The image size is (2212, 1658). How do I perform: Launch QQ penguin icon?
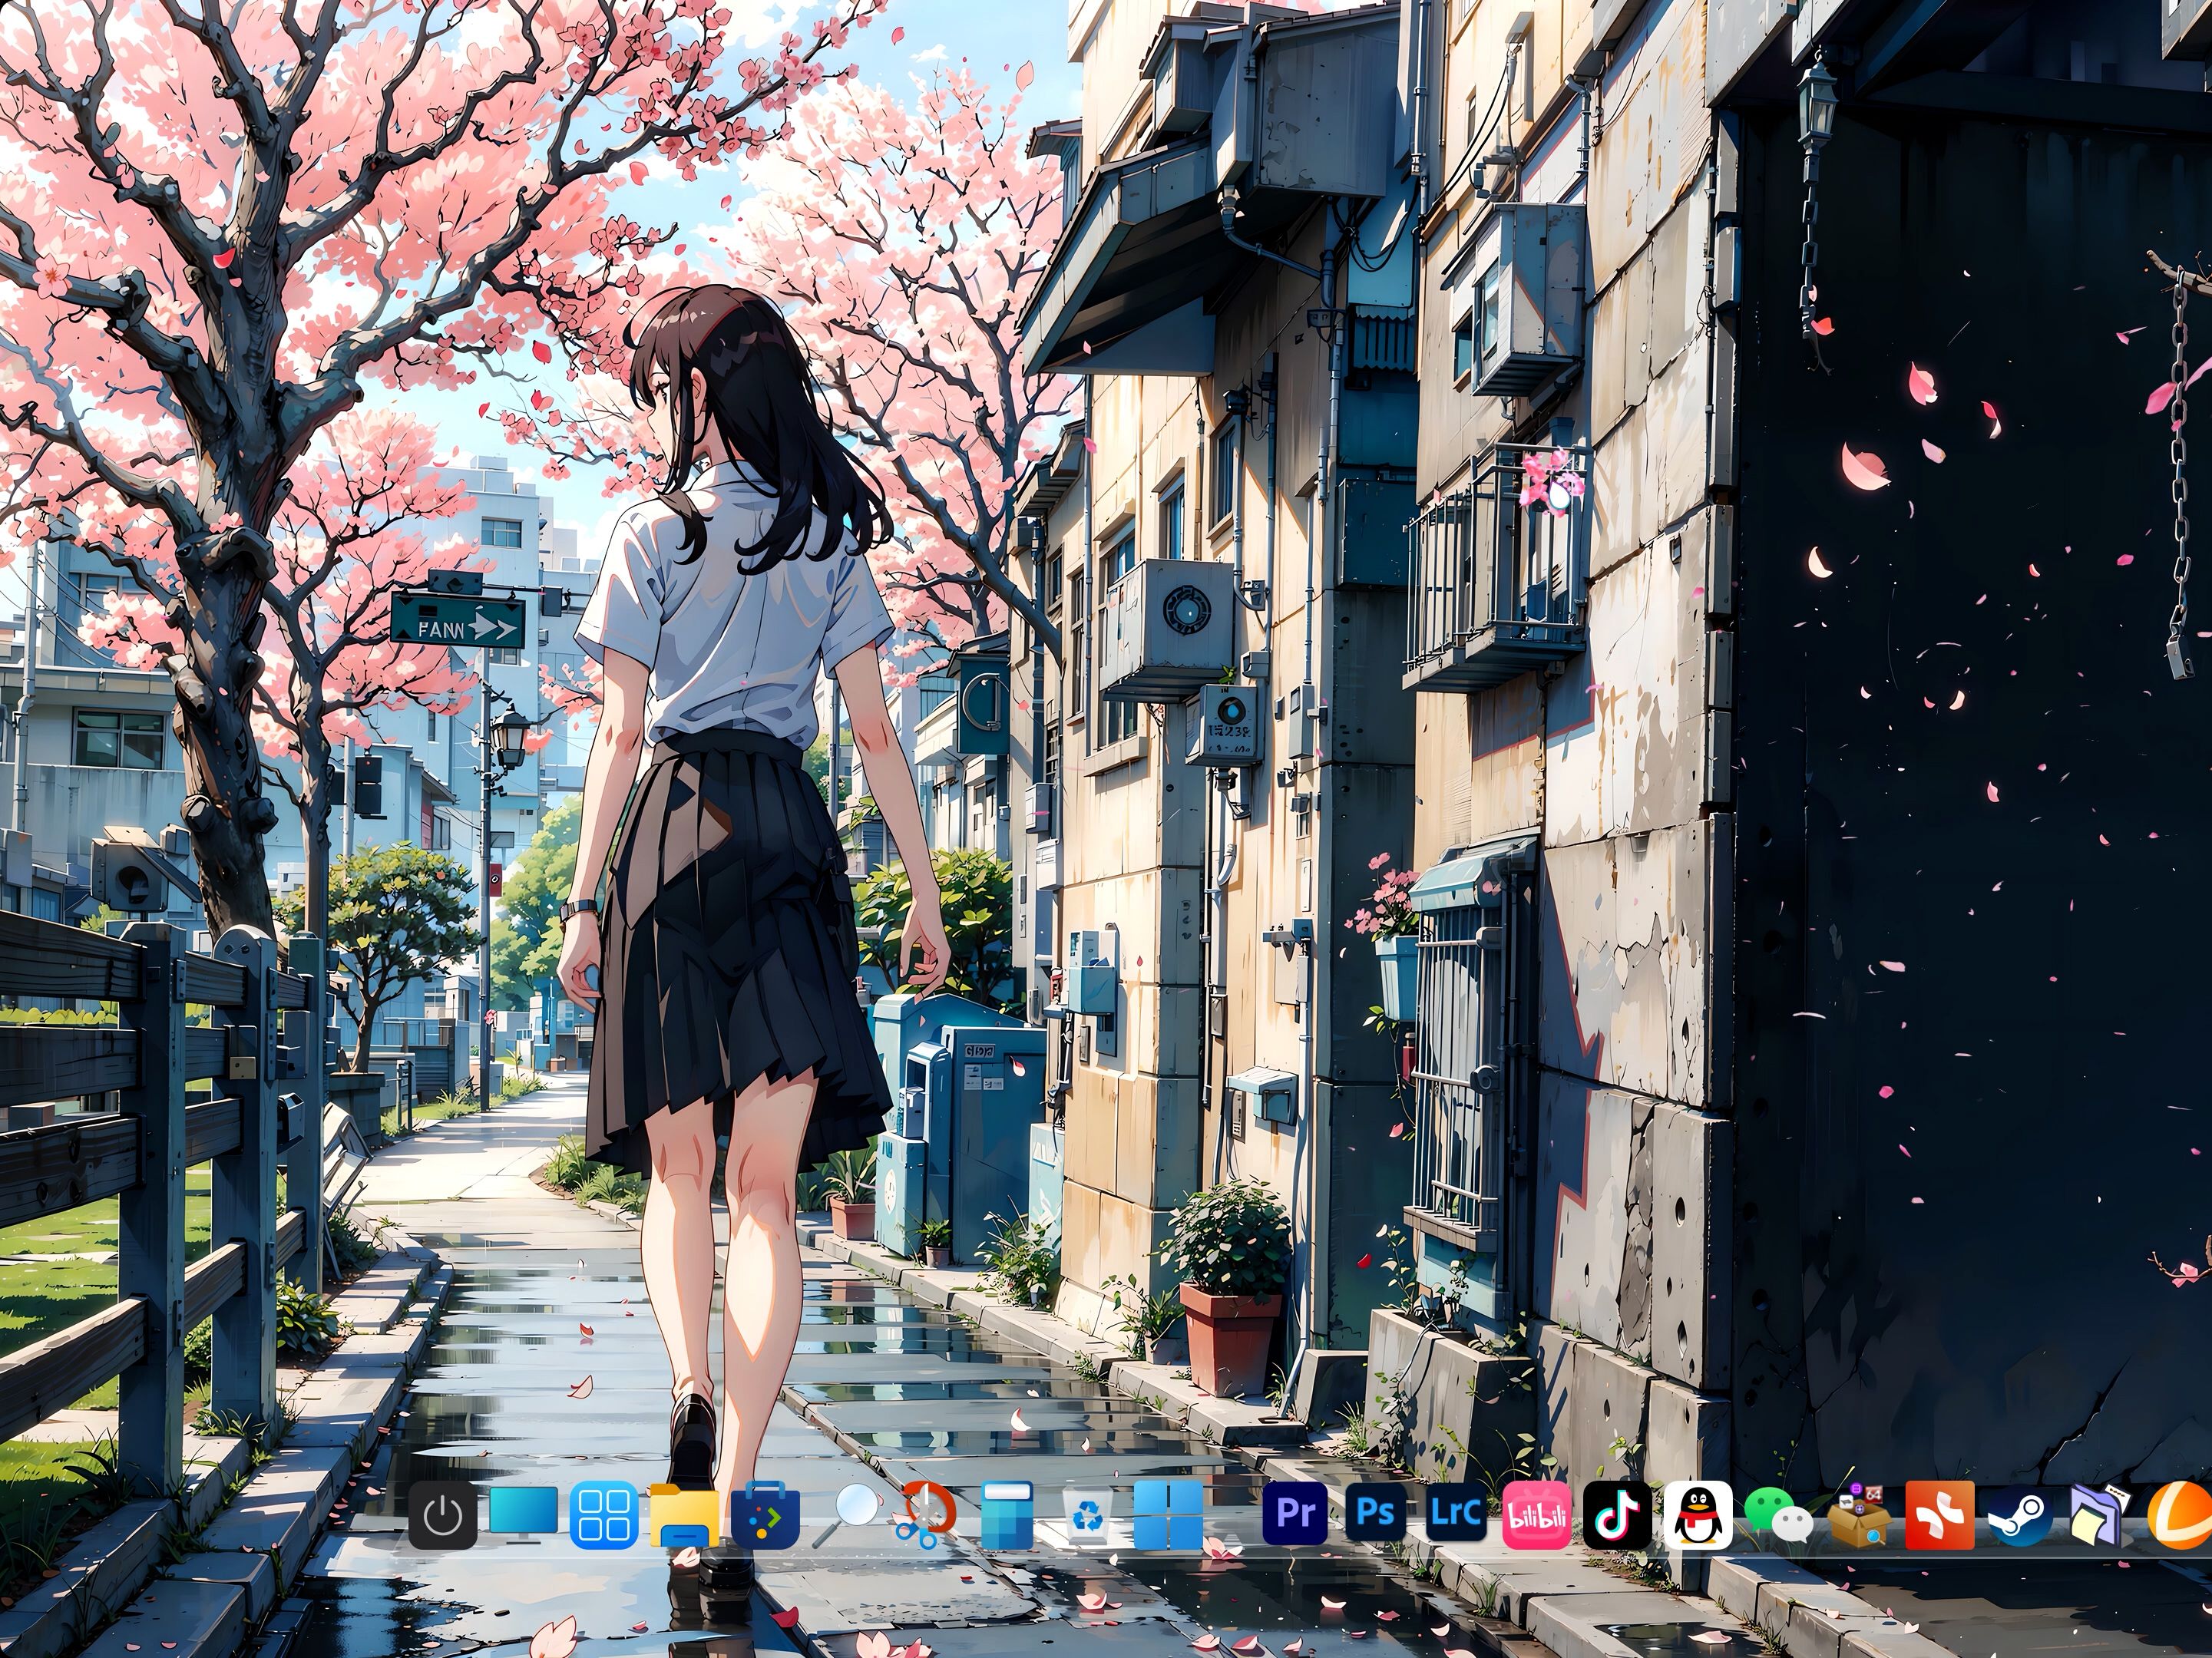[x=1698, y=1515]
